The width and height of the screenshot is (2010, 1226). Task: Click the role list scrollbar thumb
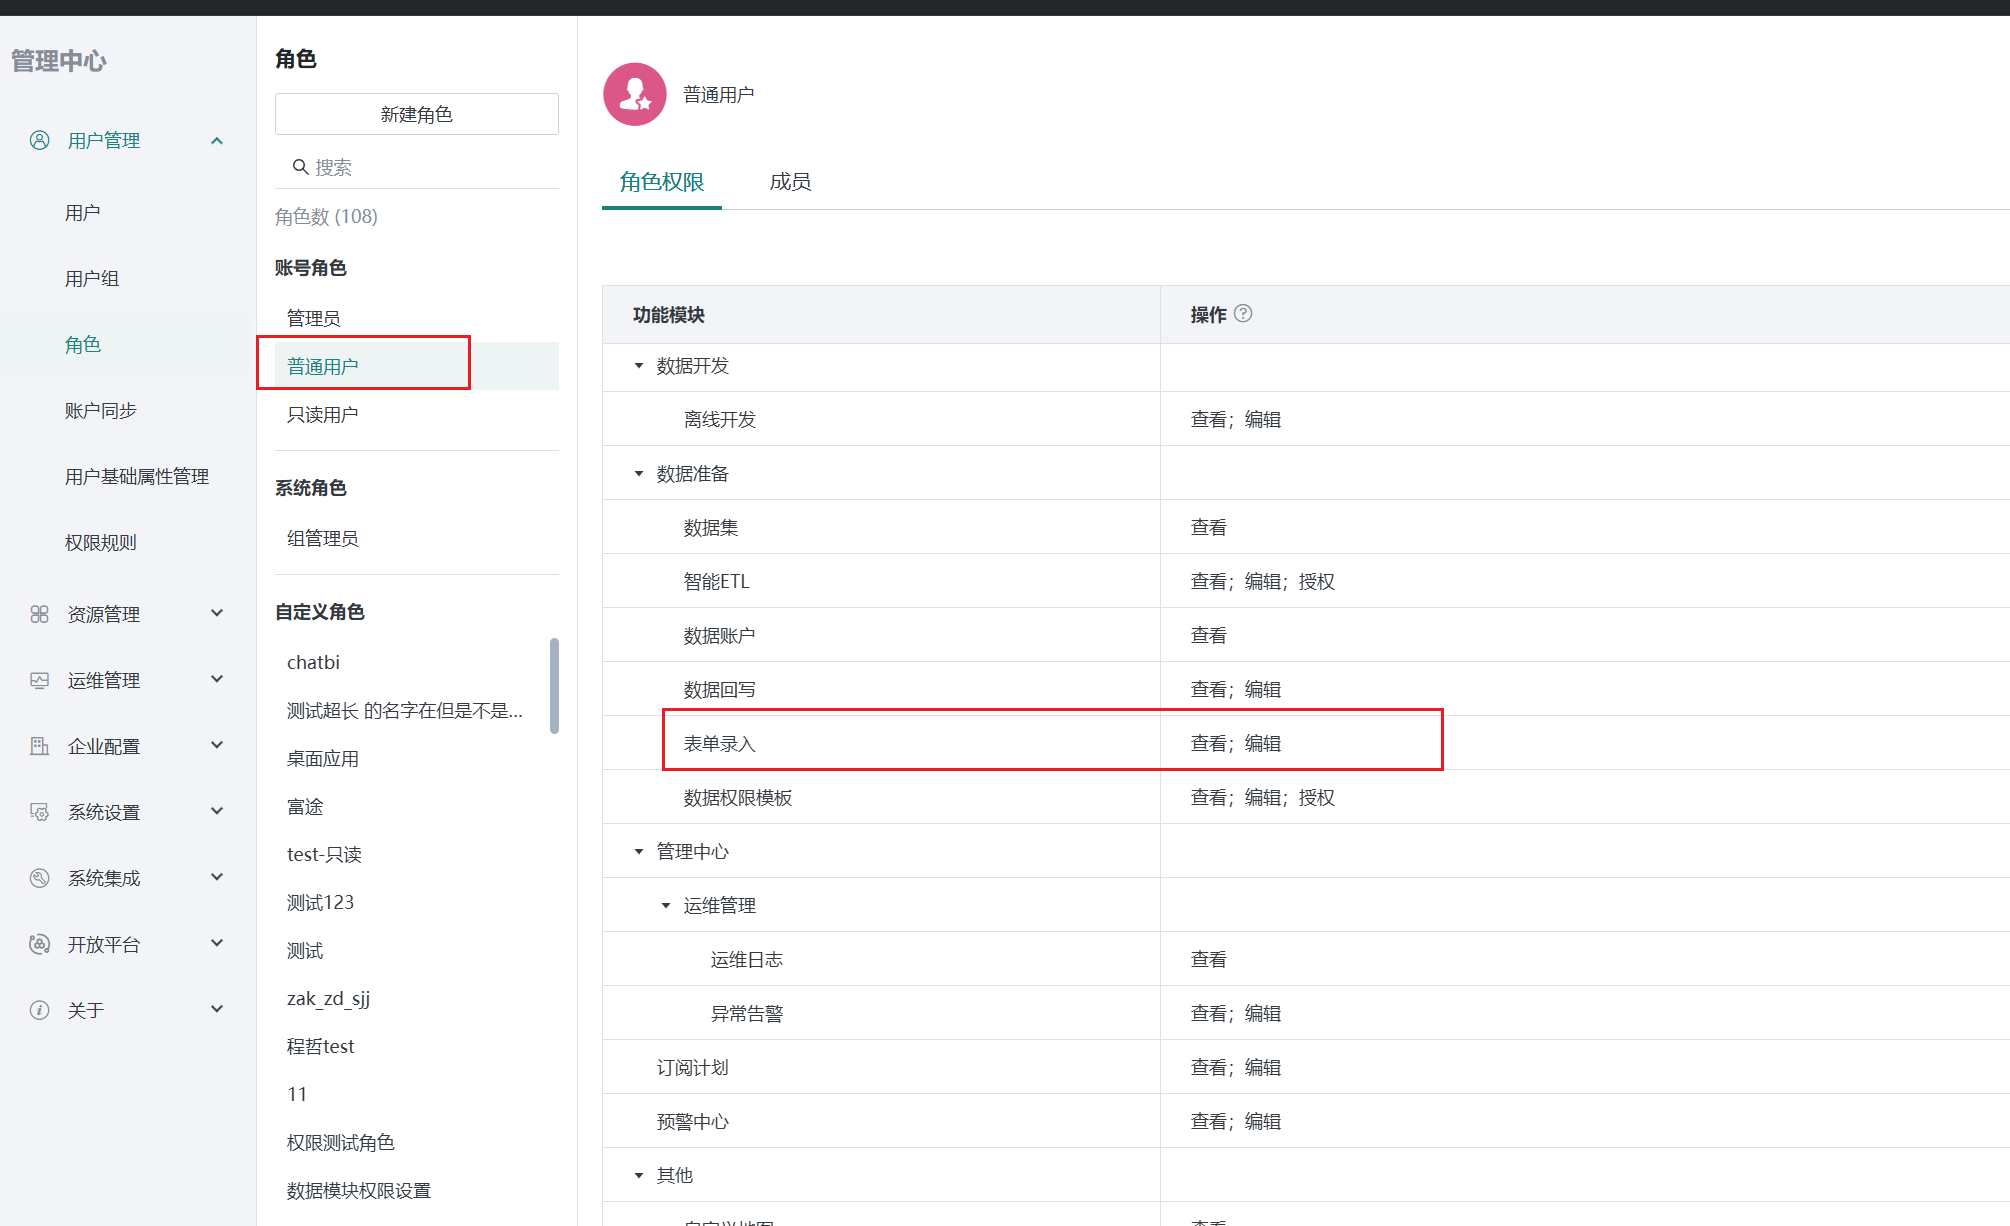click(x=554, y=685)
